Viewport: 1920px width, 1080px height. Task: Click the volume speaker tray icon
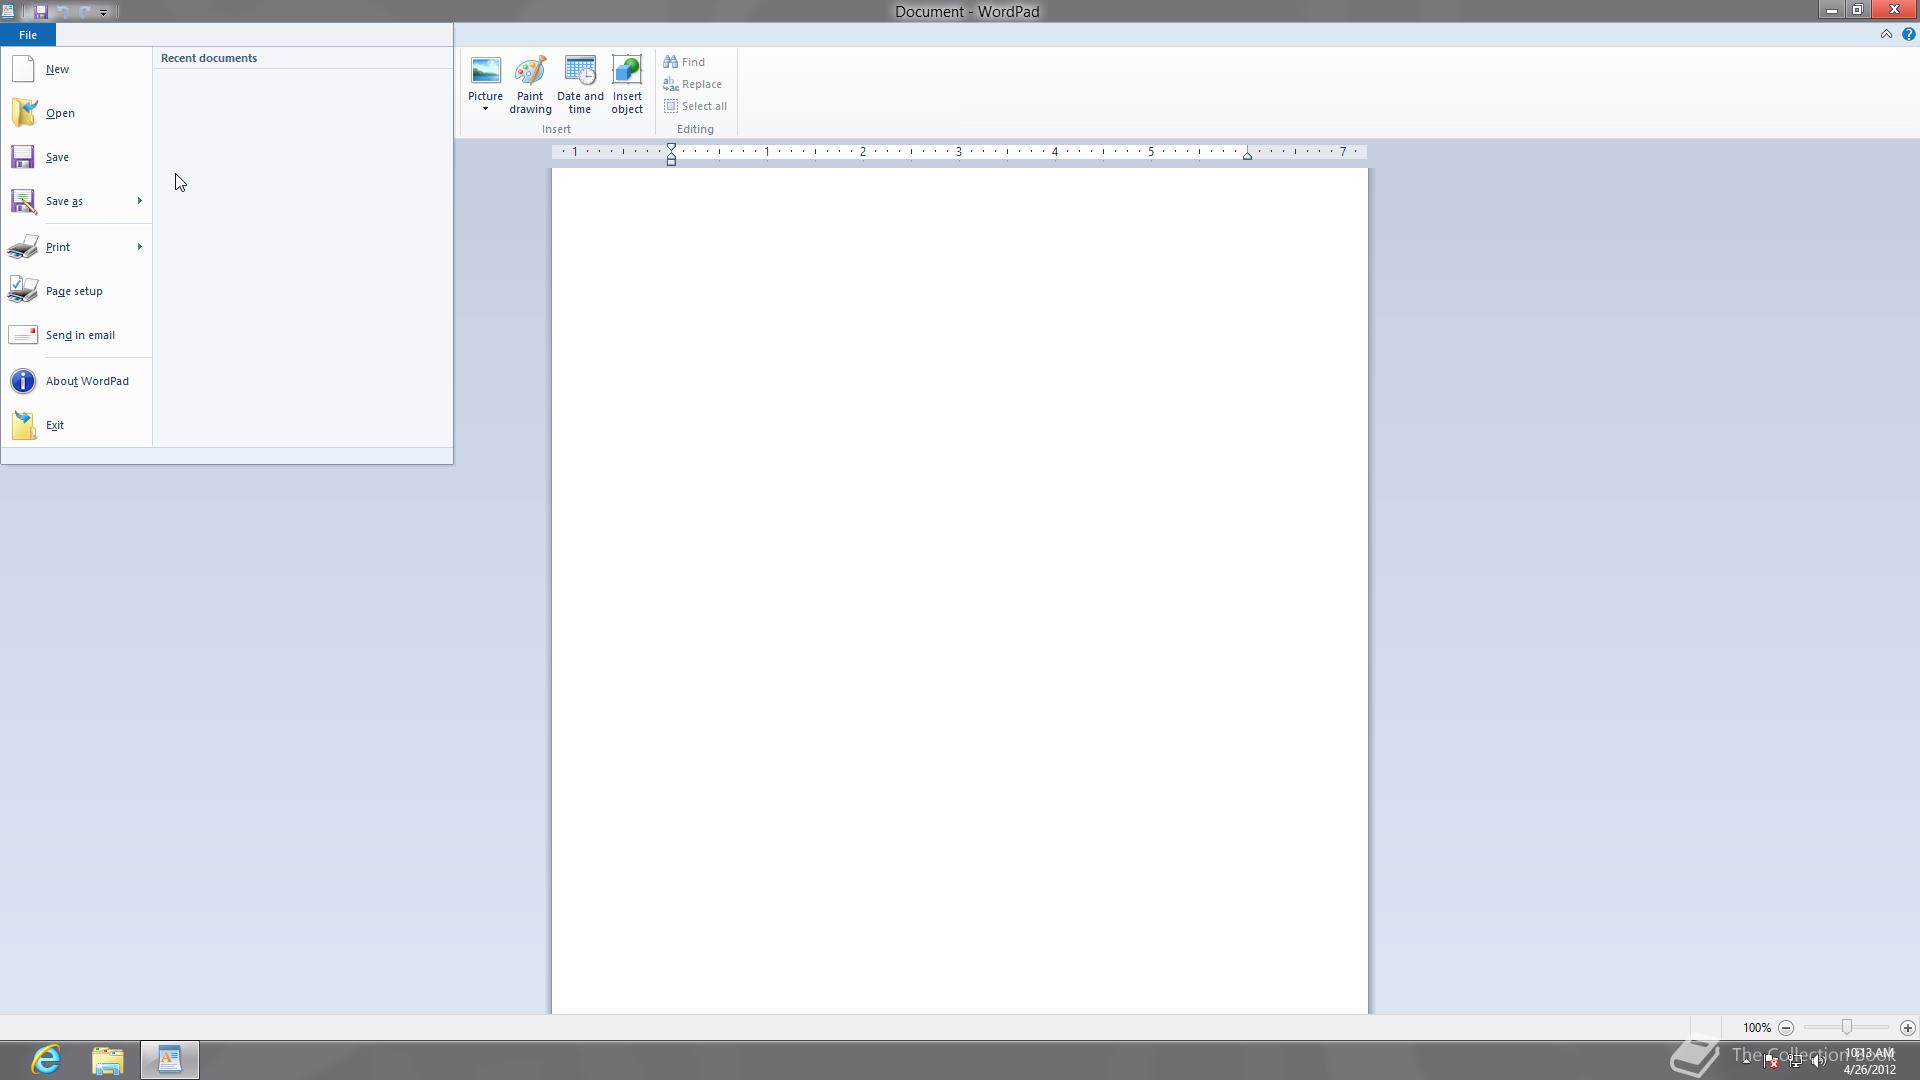point(1818,1061)
